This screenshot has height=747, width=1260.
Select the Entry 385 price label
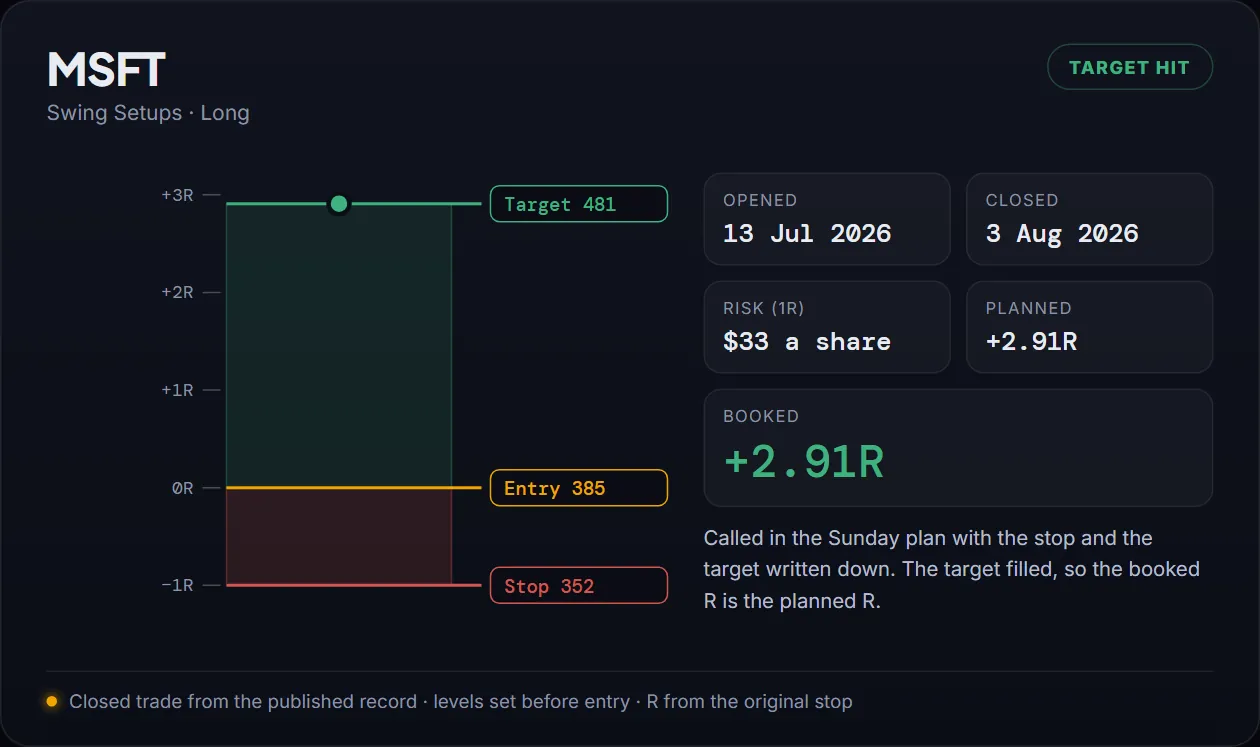[579, 488]
